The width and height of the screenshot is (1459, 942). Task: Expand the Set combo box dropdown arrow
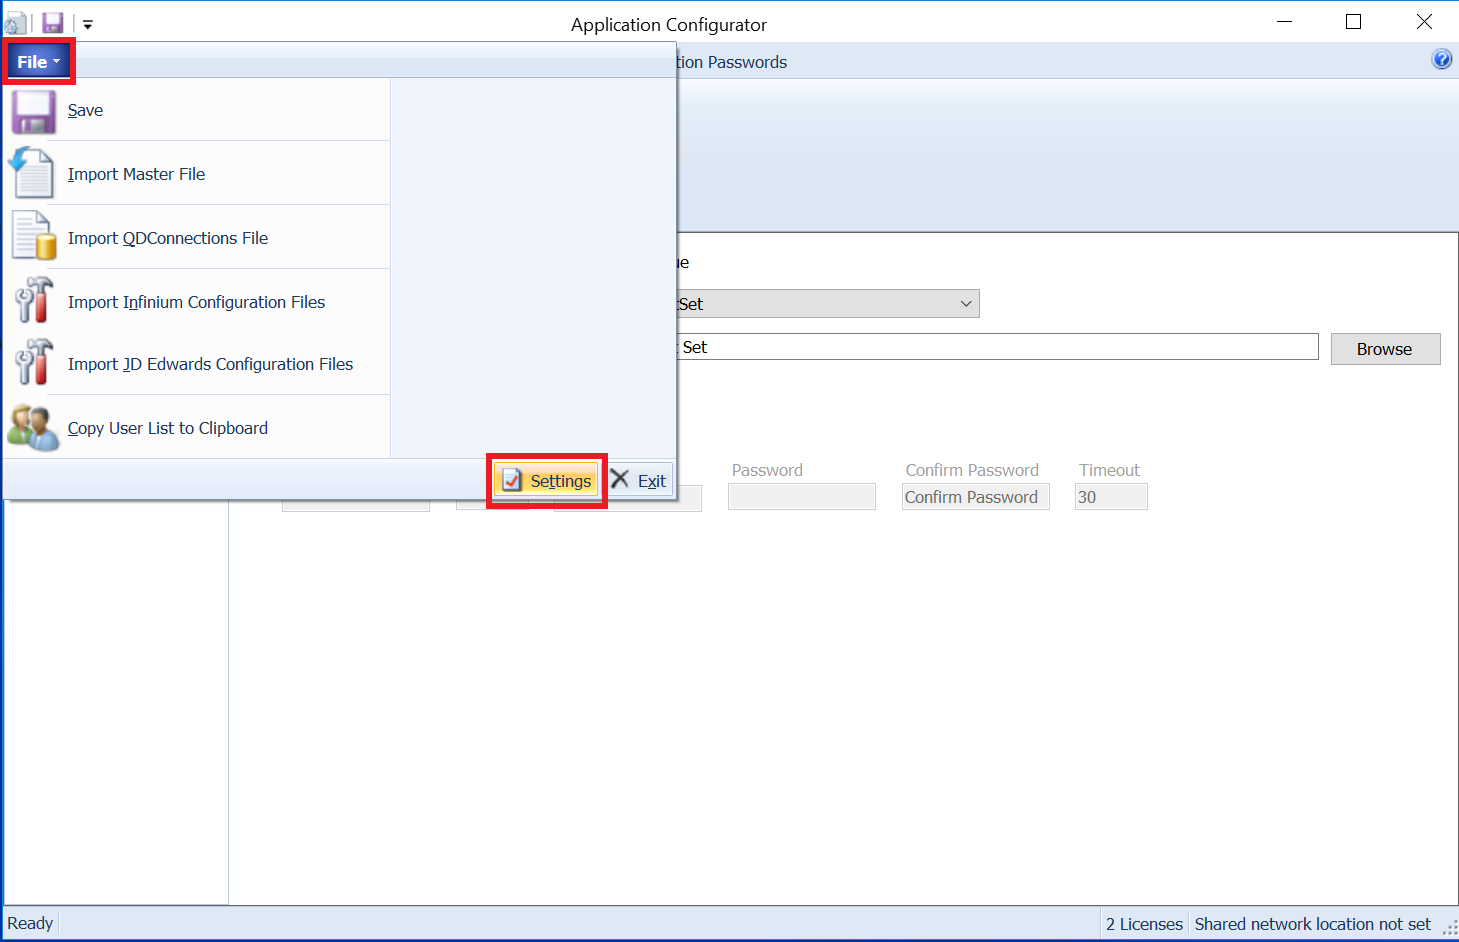[x=966, y=304]
